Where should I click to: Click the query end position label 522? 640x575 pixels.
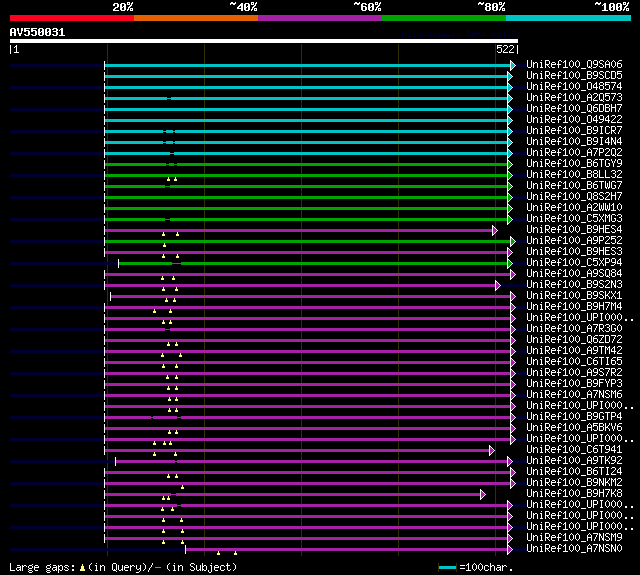tap(505, 49)
